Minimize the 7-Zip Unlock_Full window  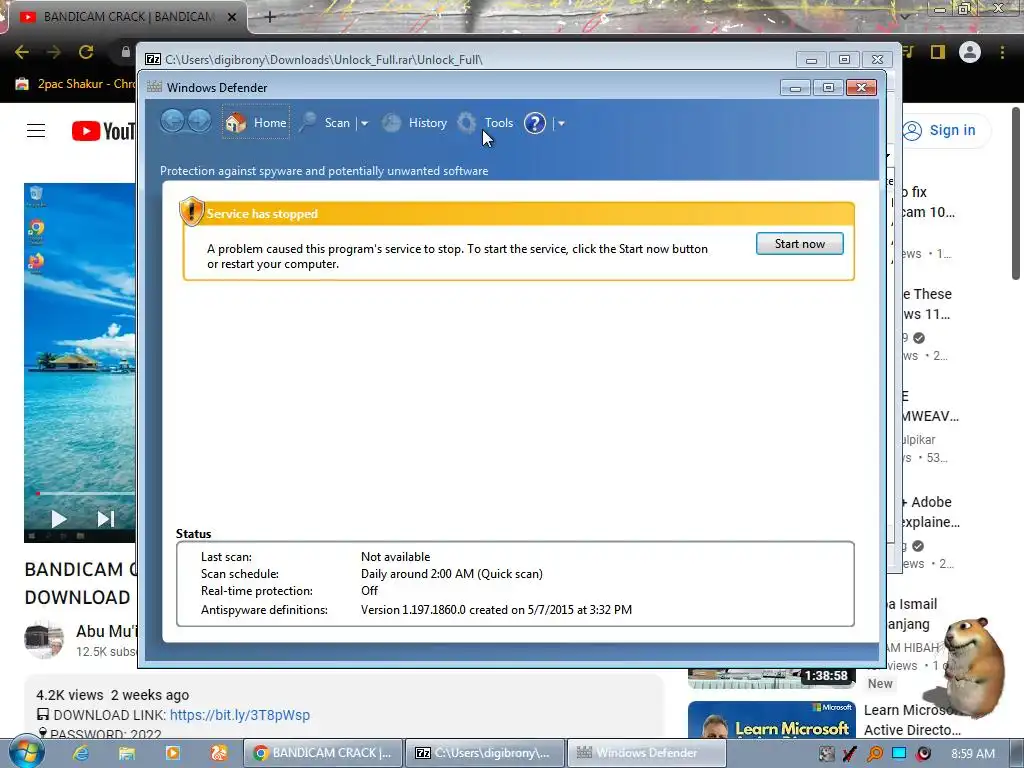tap(812, 59)
